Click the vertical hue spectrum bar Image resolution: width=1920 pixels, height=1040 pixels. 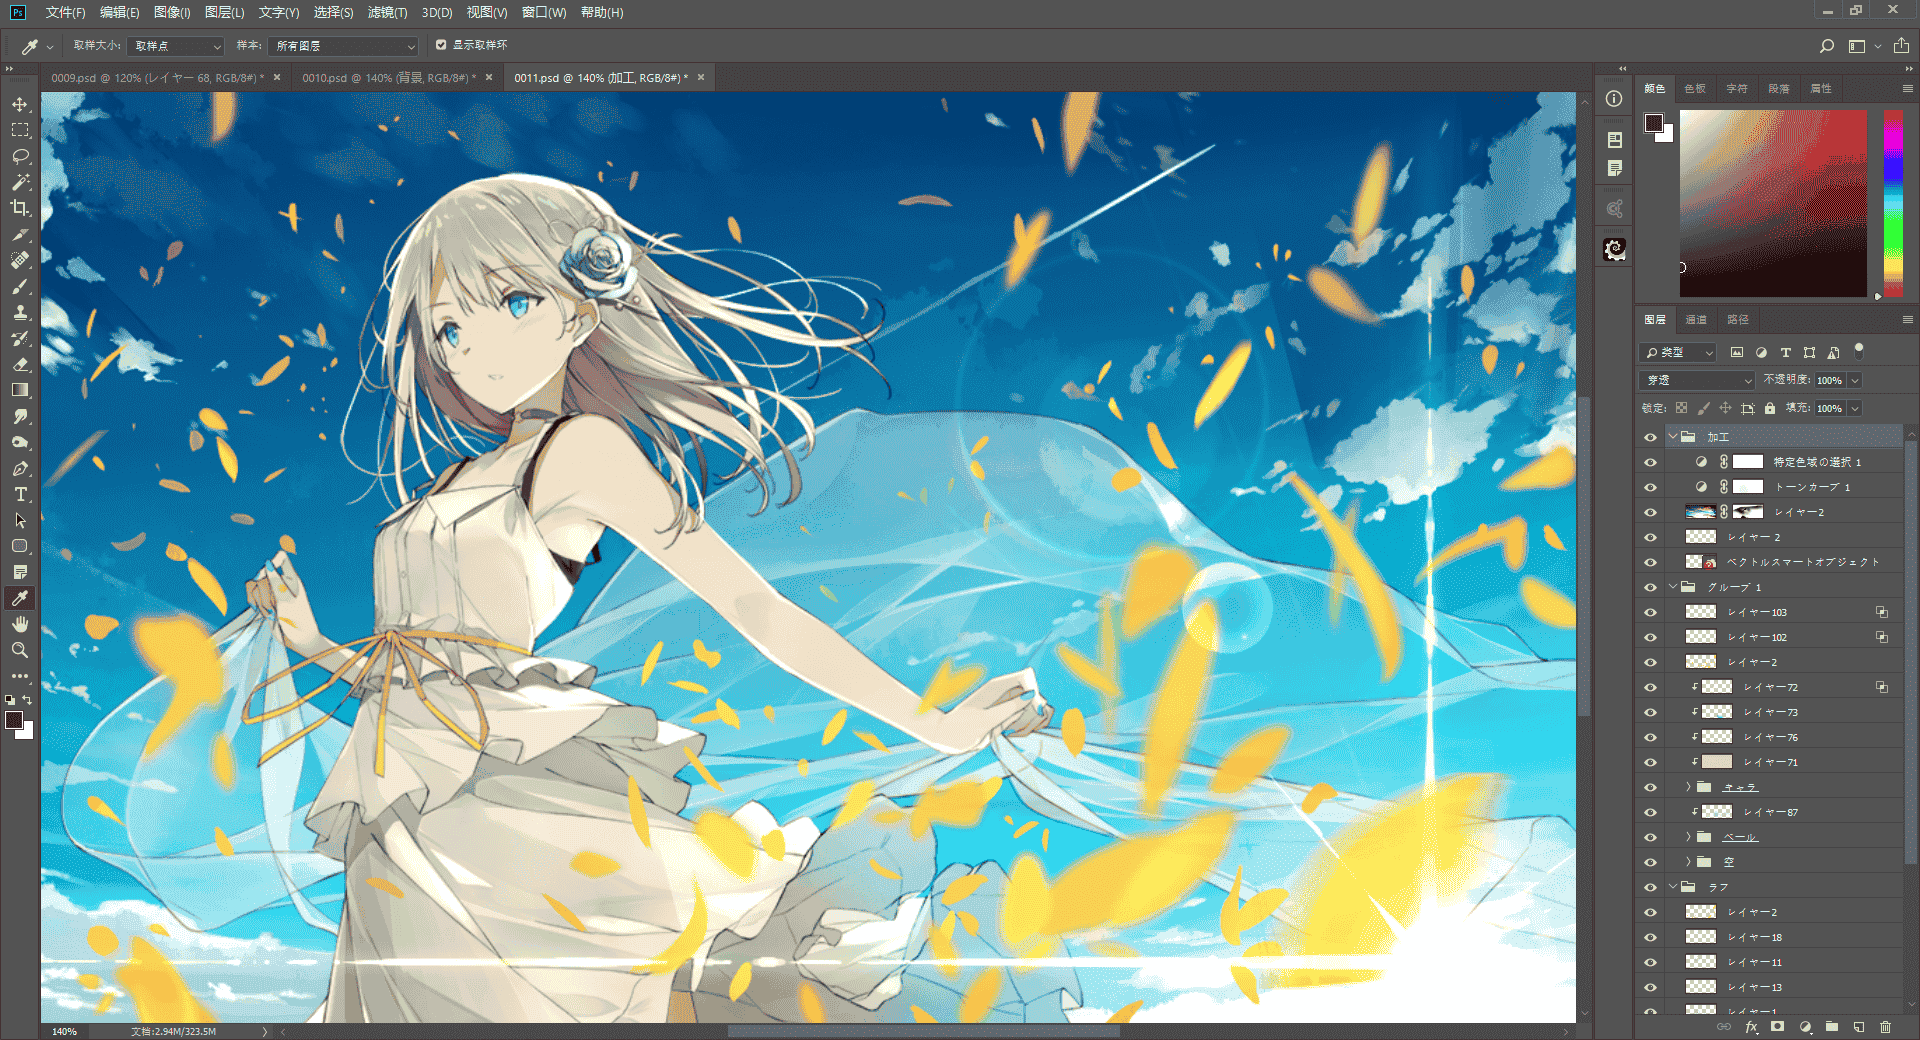pos(1893,203)
